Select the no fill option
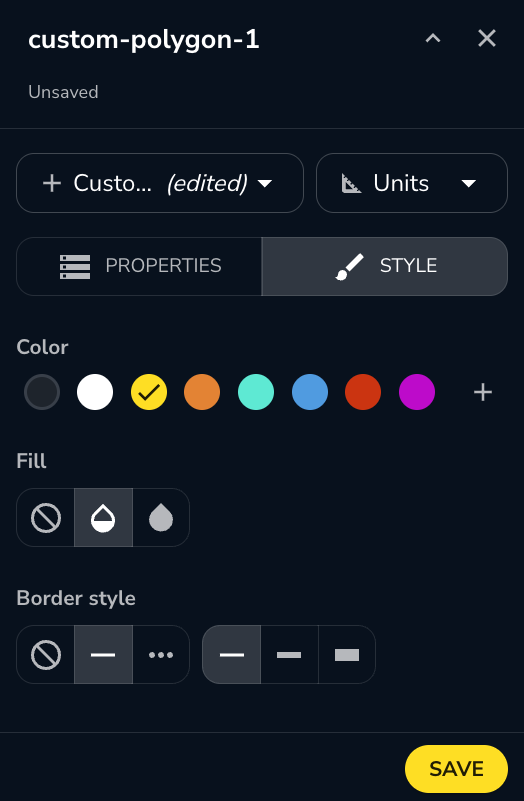This screenshot has height=801, width=524. [x=45, y=517]
